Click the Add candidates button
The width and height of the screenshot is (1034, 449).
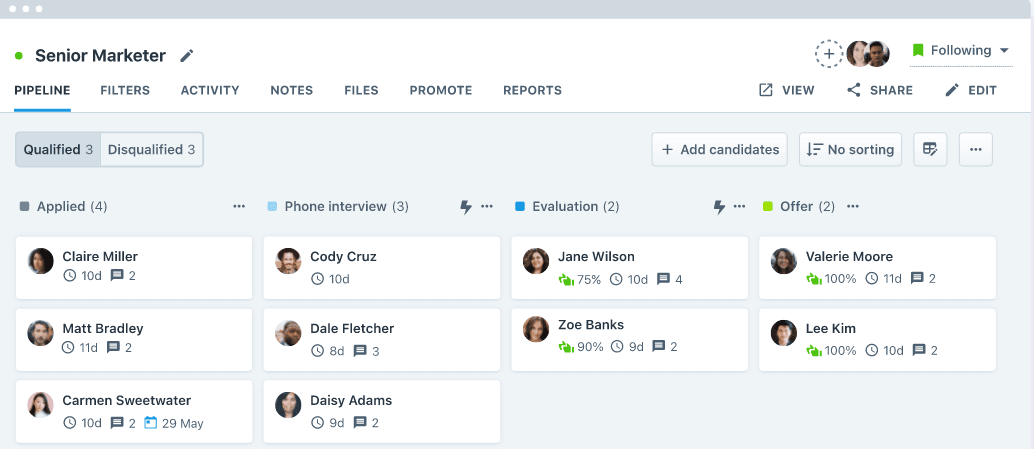pos(719,150)
